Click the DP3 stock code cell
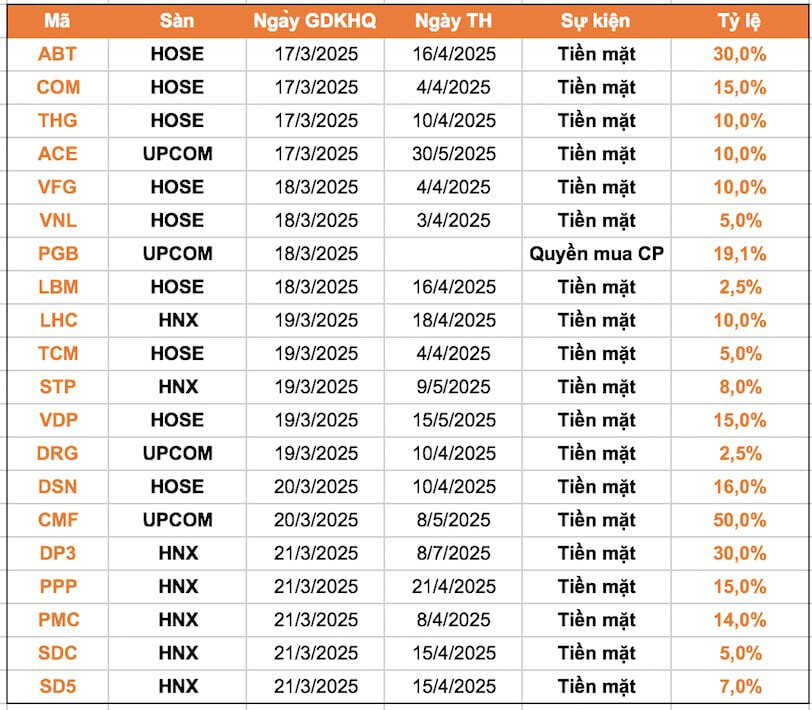812x710 pixels. 57,553
